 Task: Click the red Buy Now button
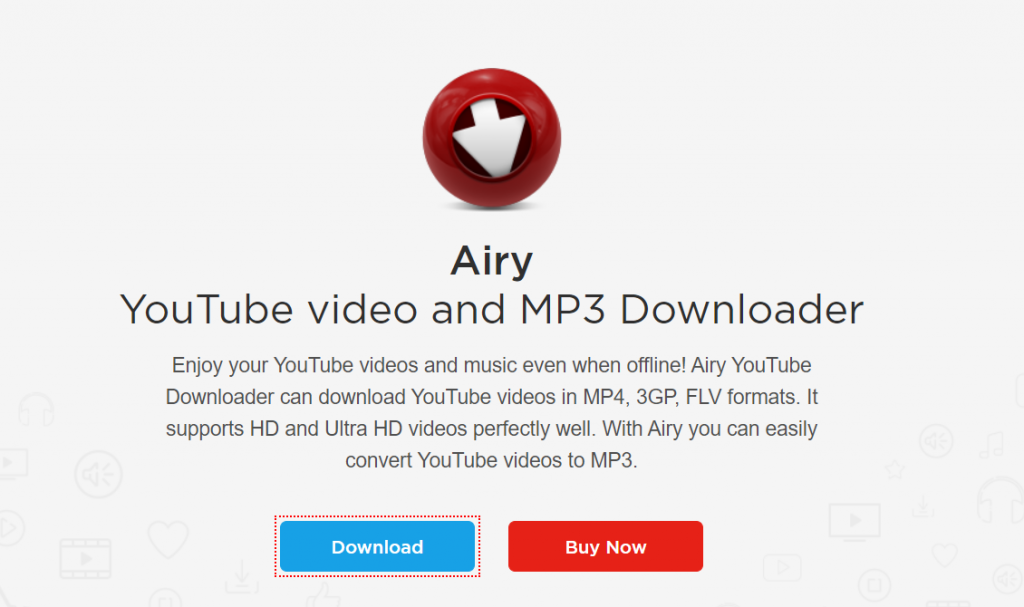(605, 546)
